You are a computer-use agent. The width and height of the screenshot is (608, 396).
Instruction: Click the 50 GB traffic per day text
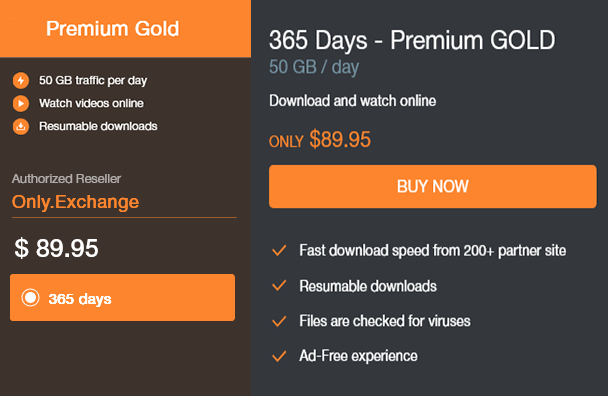click(x=93, y=81)
